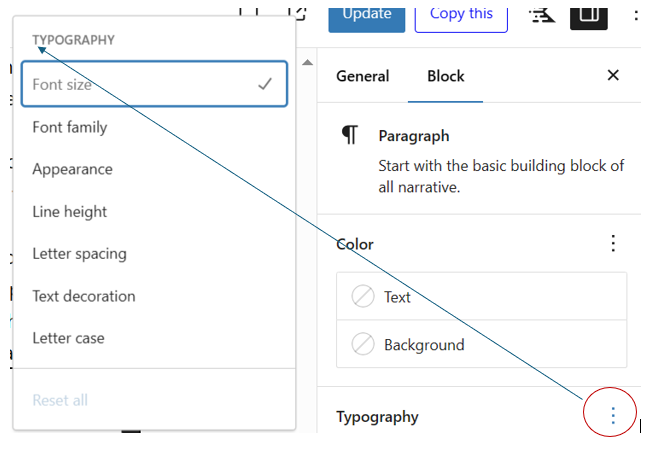Open the Background color picker
The height and width of the screenshot is (454, 658).
click(482, 345)
